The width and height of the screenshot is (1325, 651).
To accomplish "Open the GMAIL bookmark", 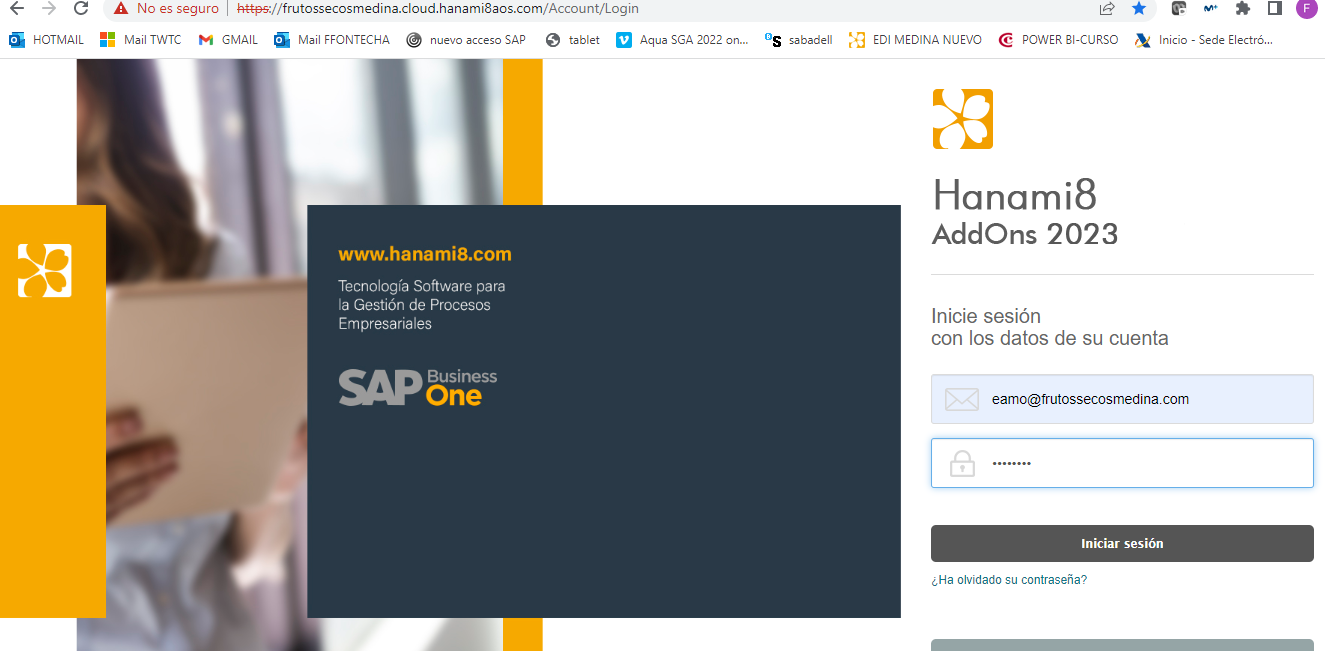I will (x=228, y=40).
